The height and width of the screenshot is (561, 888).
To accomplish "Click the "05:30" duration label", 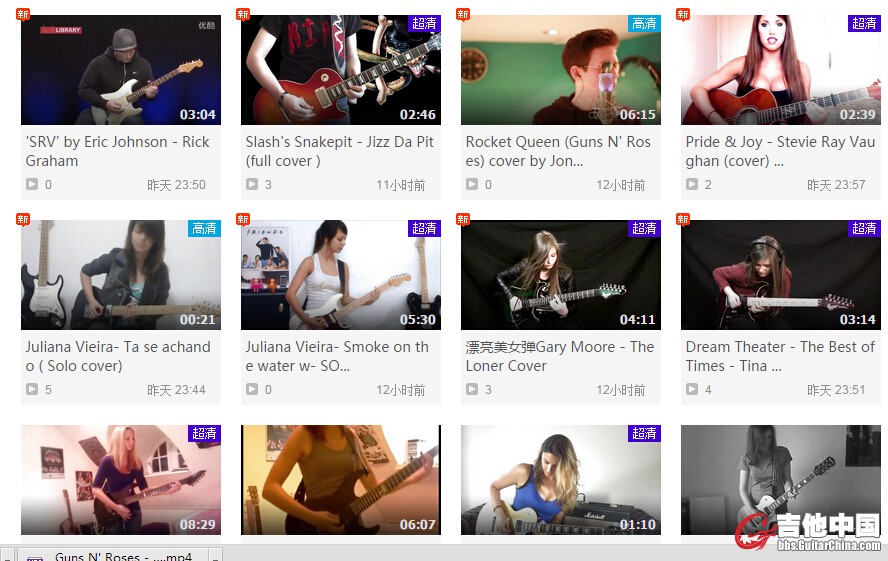I will (418, 319).
